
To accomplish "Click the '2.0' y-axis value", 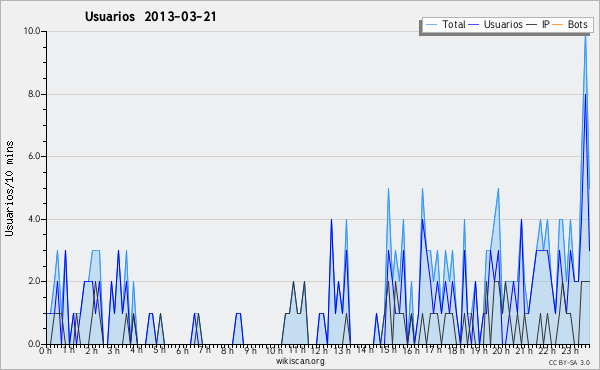I will [34, 281].
